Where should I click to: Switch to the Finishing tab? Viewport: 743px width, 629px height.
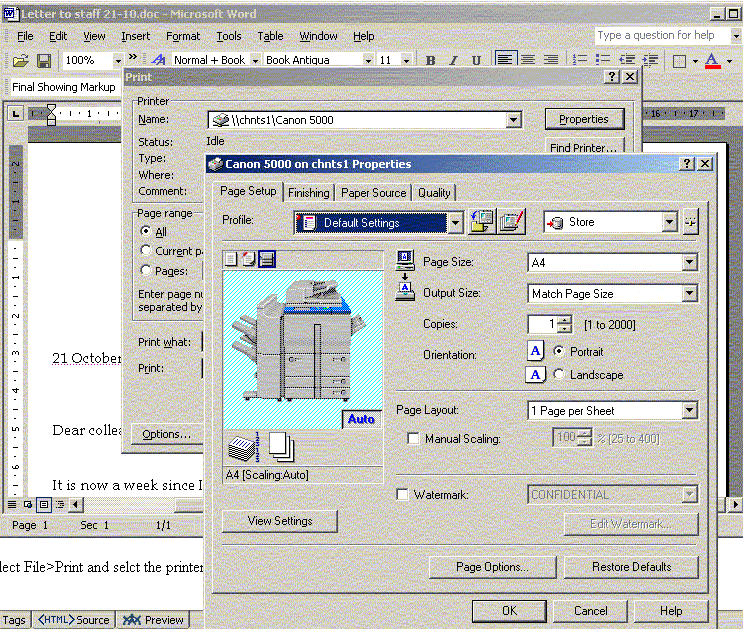click(x=308, y=192)
